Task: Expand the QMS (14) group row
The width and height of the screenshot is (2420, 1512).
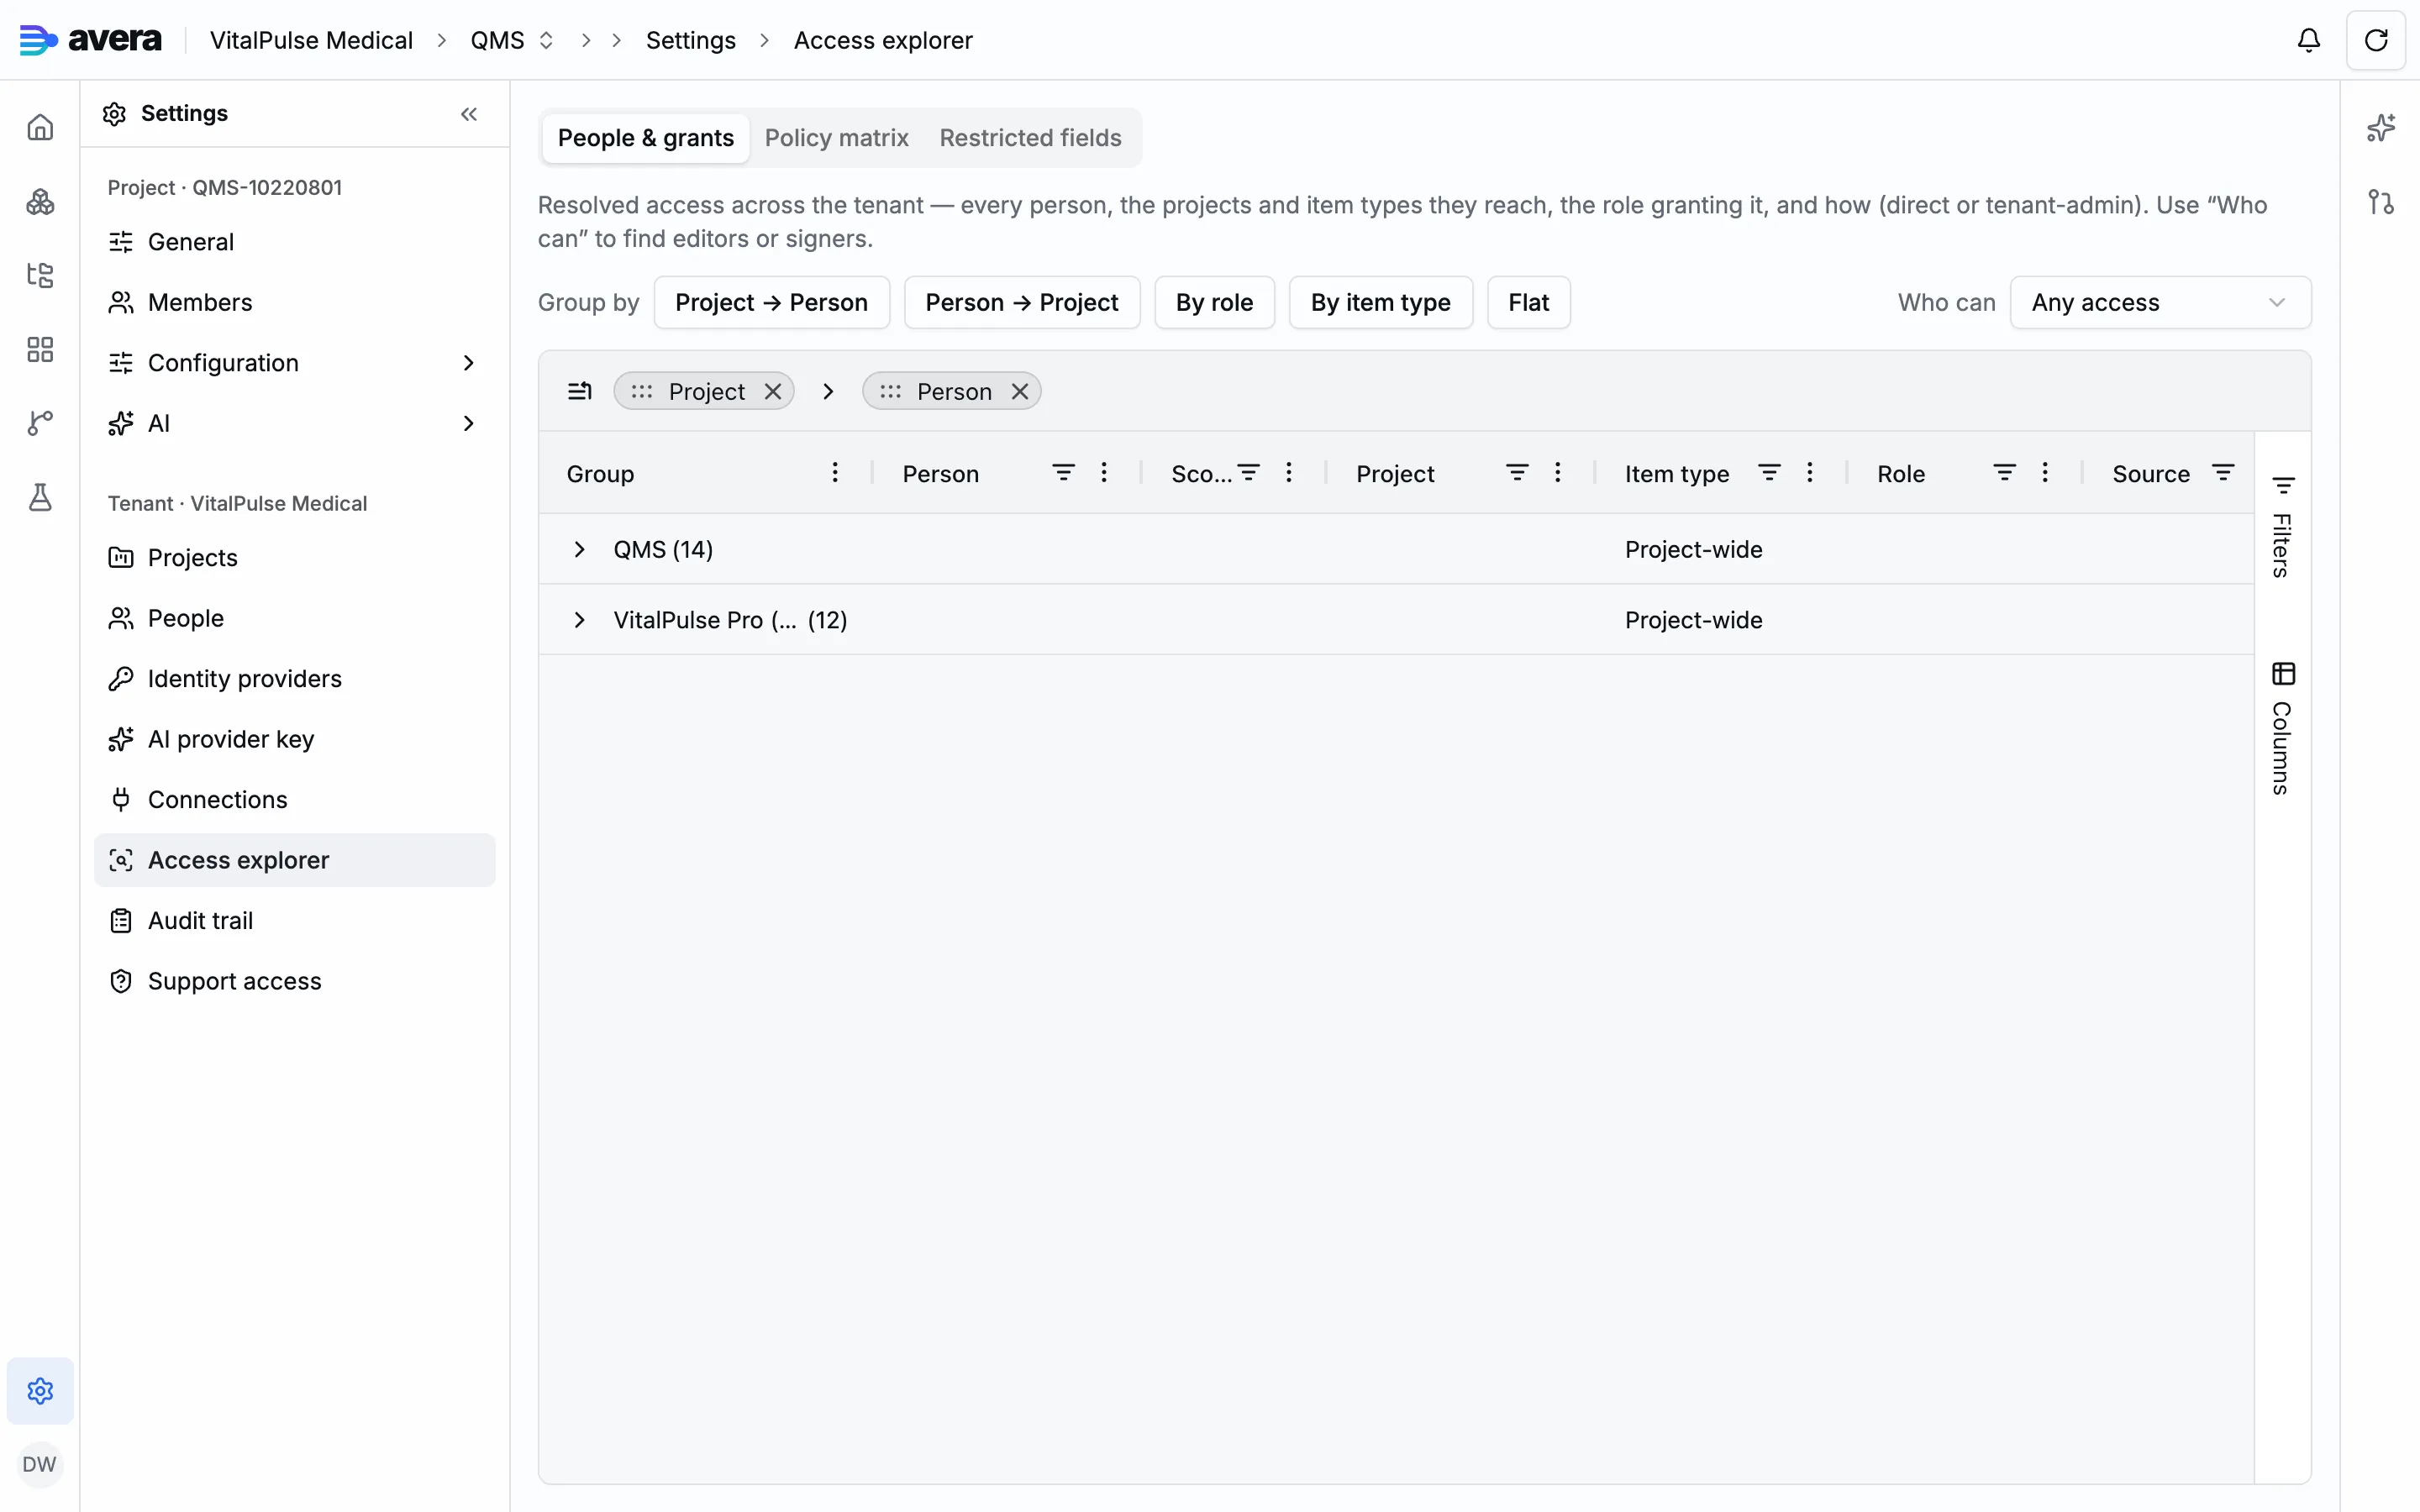Action: [x=579, y=549]
